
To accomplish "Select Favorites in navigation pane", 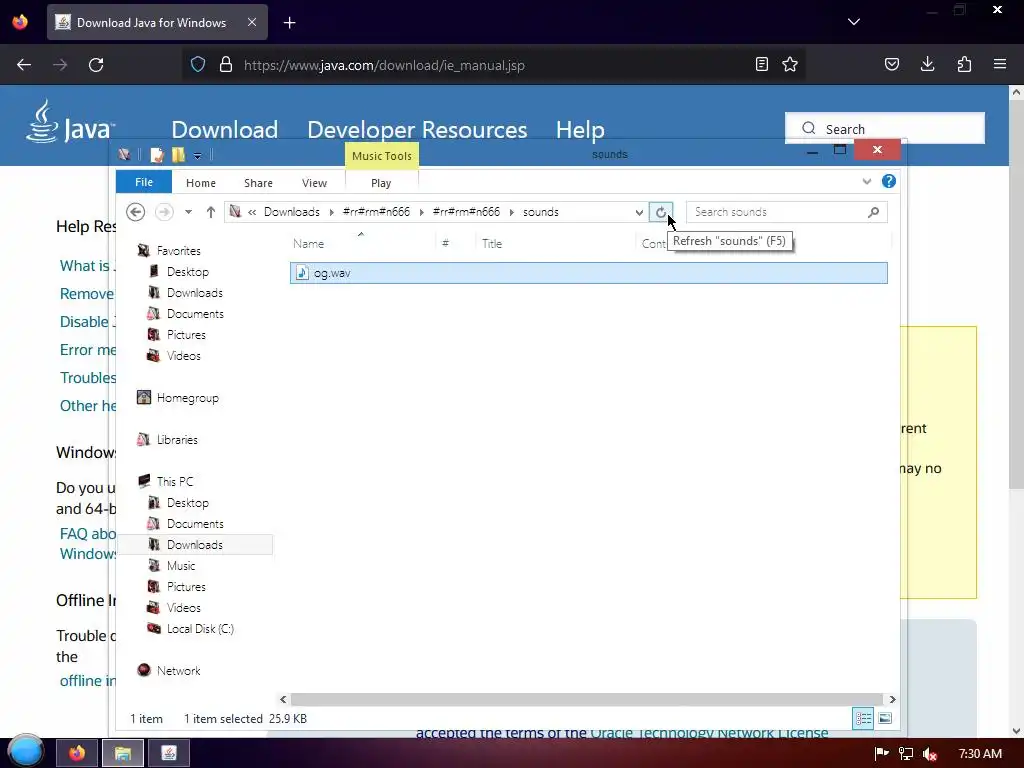I will click(178, 251).
